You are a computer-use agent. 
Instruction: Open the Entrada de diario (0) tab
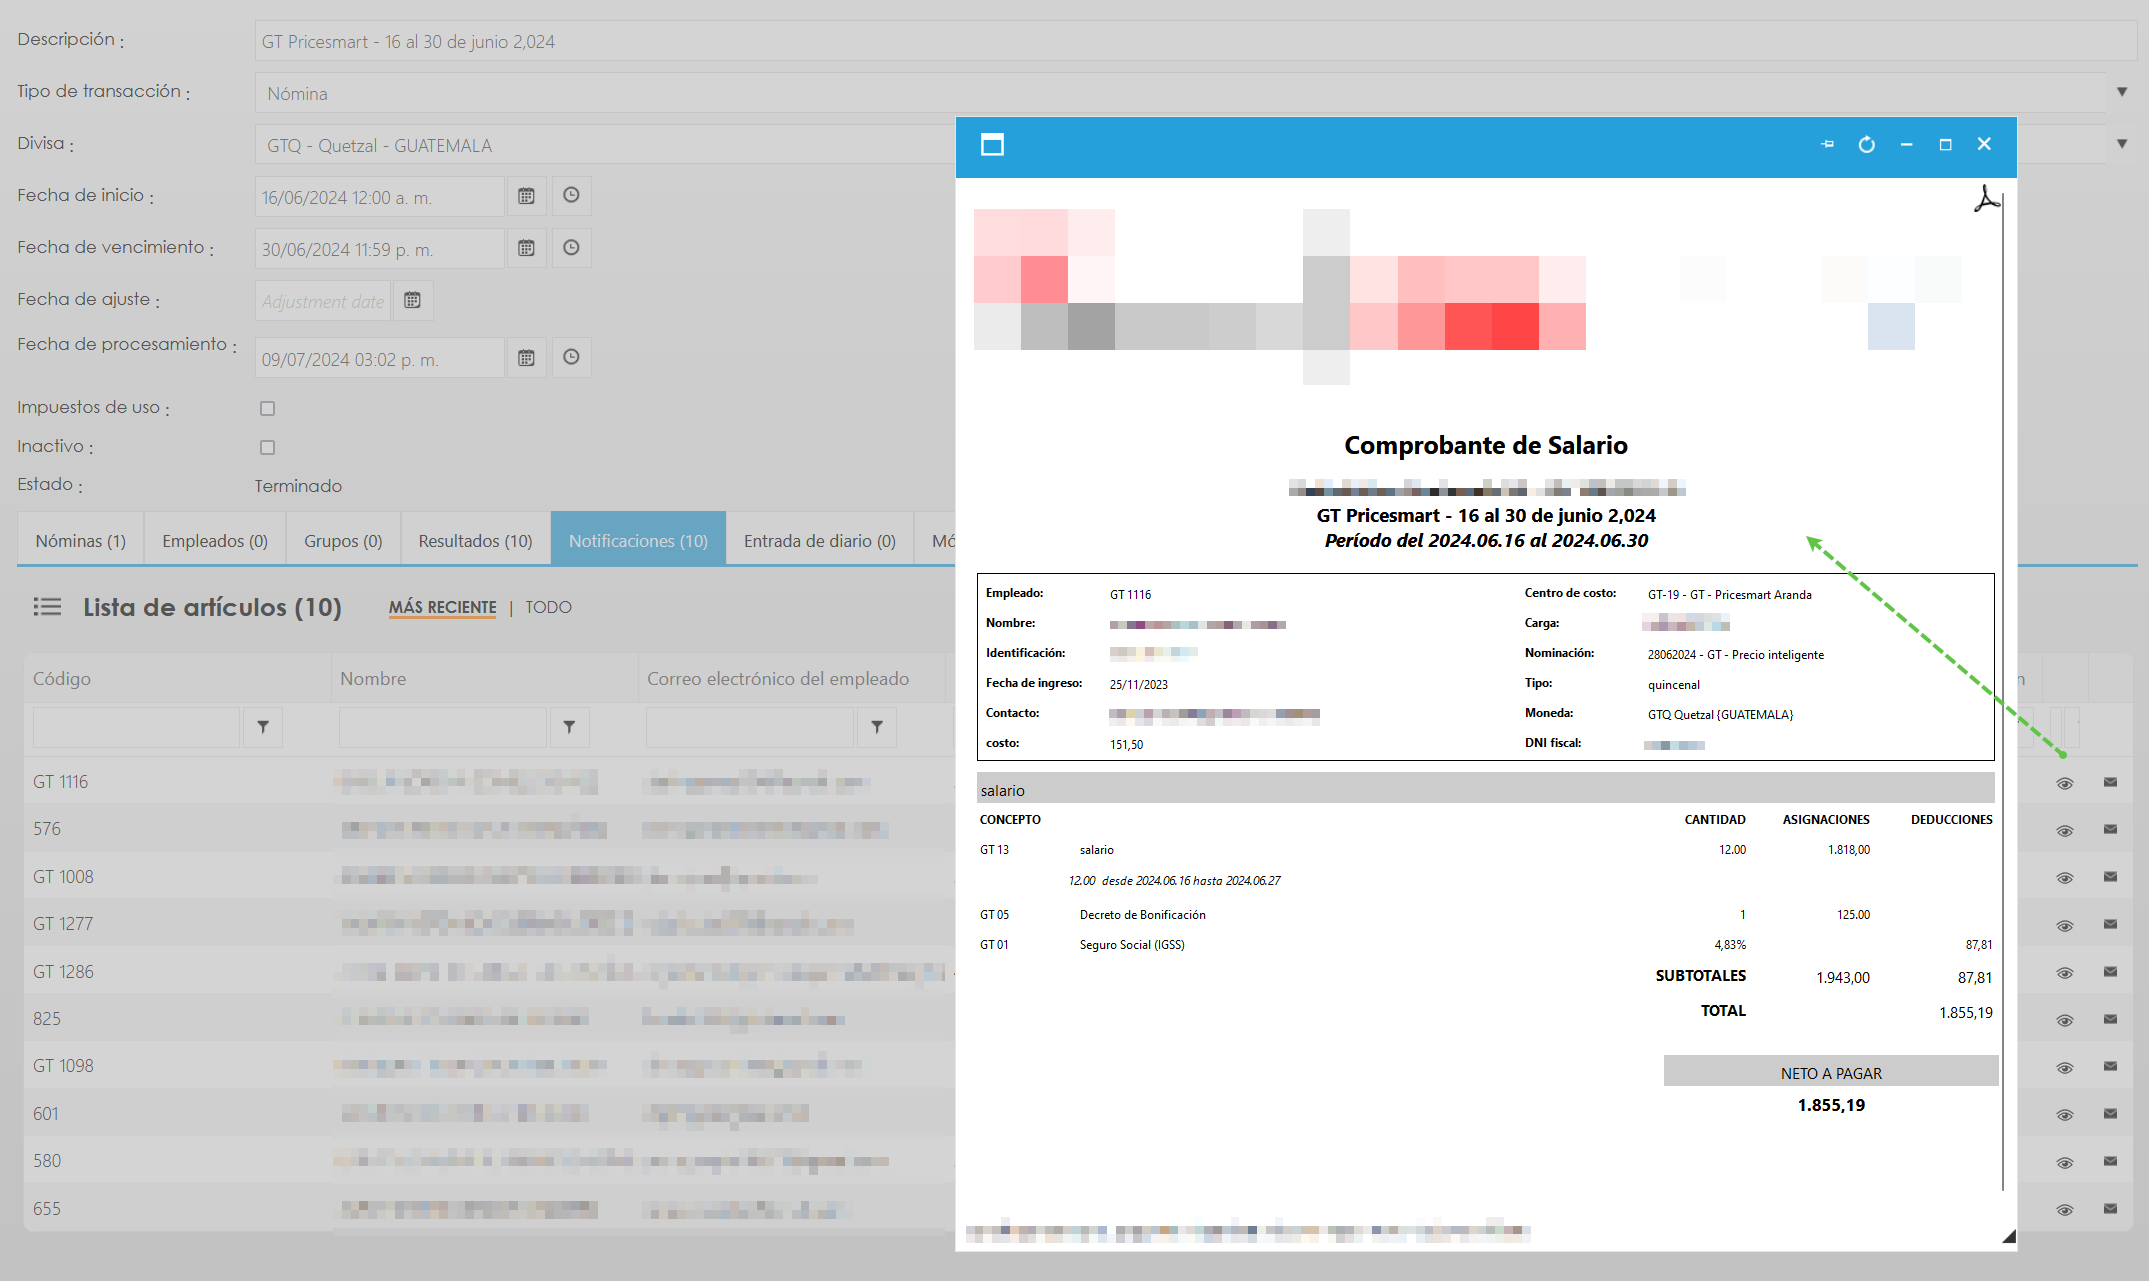tap(820, 540)
